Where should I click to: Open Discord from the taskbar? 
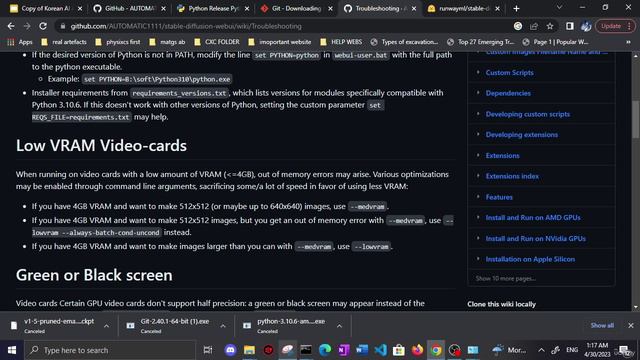click(231, 350)
